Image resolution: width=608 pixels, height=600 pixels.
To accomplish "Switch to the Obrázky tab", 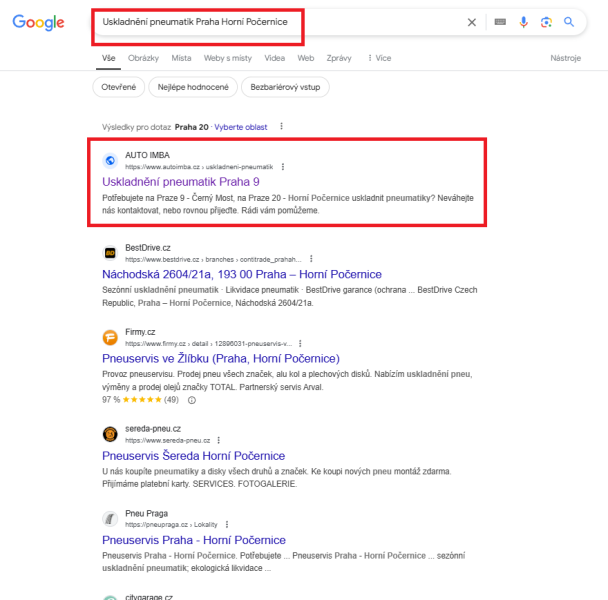I will point(143,58).
